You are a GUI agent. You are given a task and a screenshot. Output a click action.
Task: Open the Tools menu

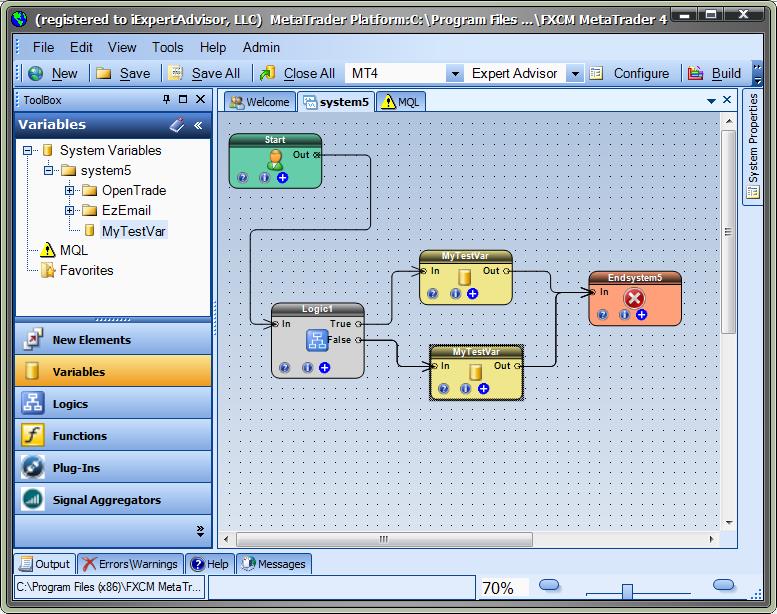point(167,47)
